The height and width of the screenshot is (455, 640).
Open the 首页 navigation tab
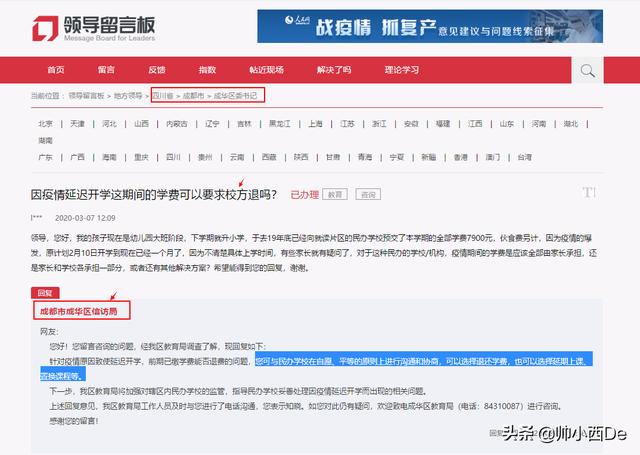pyautogui.click(x=56, y=70)
